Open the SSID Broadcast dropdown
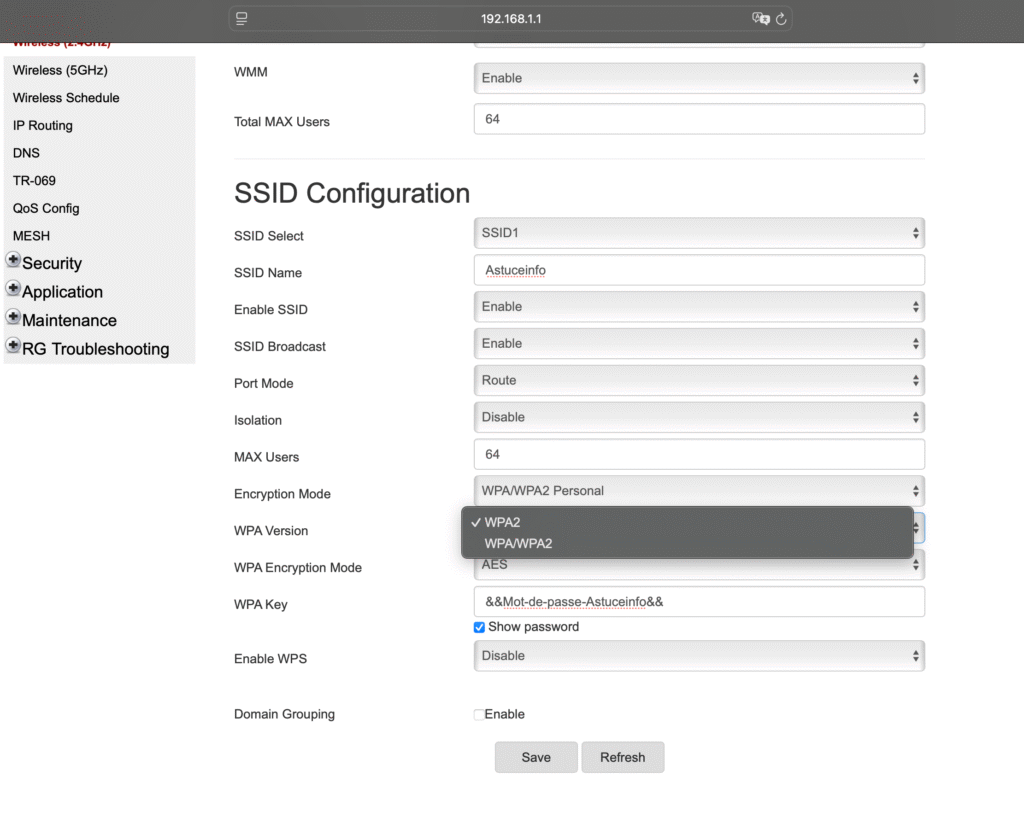 [699, 343]
